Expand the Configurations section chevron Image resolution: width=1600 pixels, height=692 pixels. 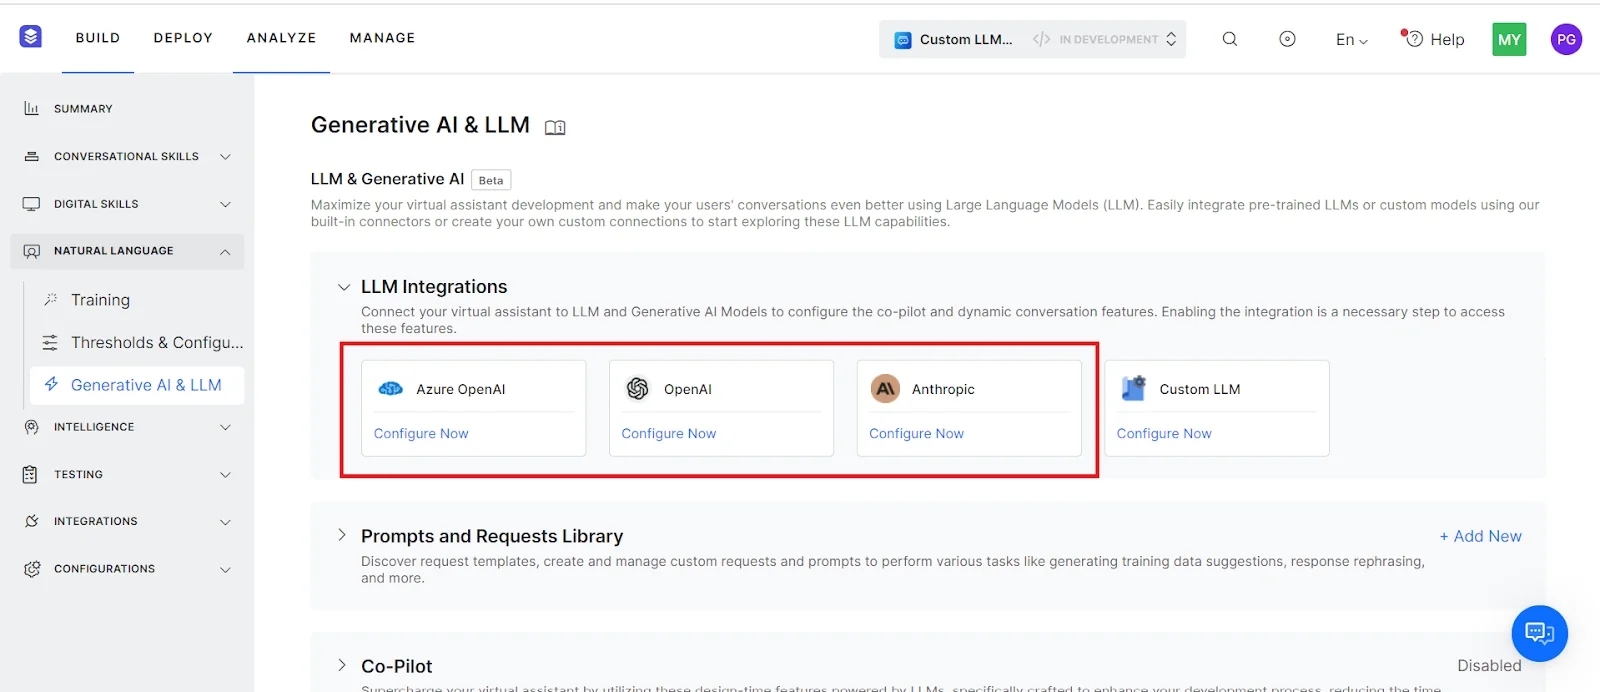(225, 569)
